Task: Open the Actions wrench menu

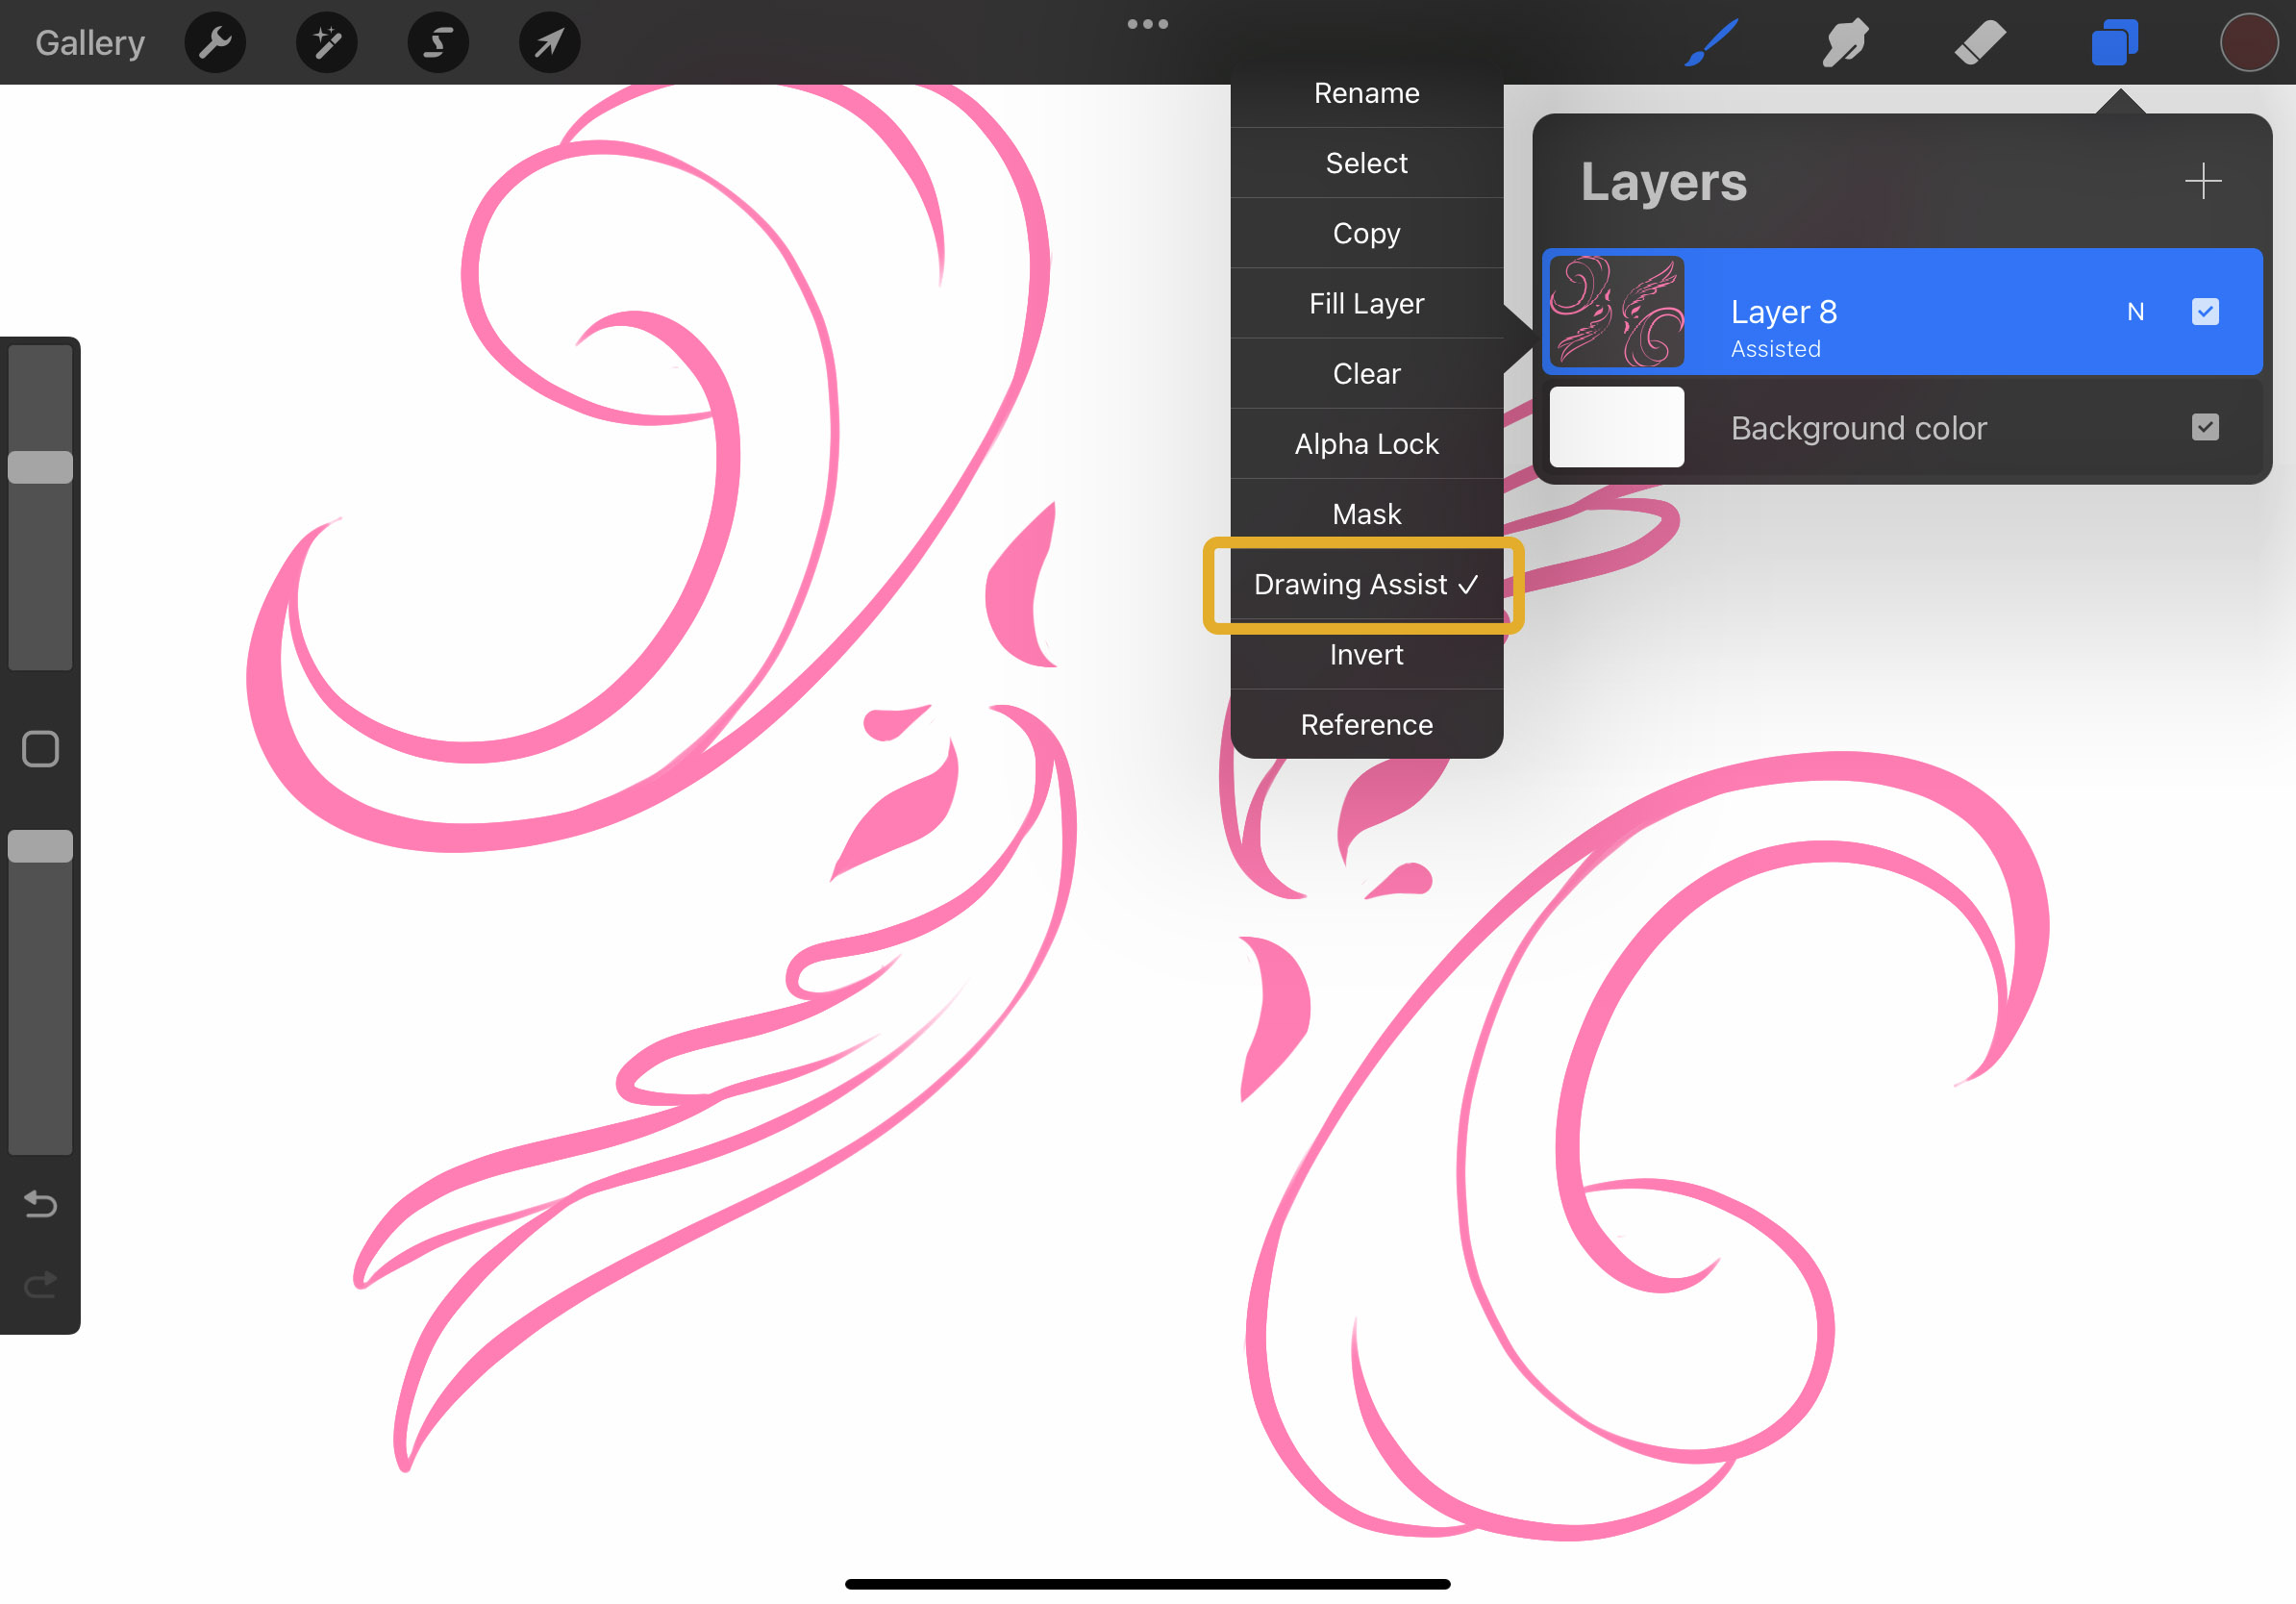Action: click(215, 43)
